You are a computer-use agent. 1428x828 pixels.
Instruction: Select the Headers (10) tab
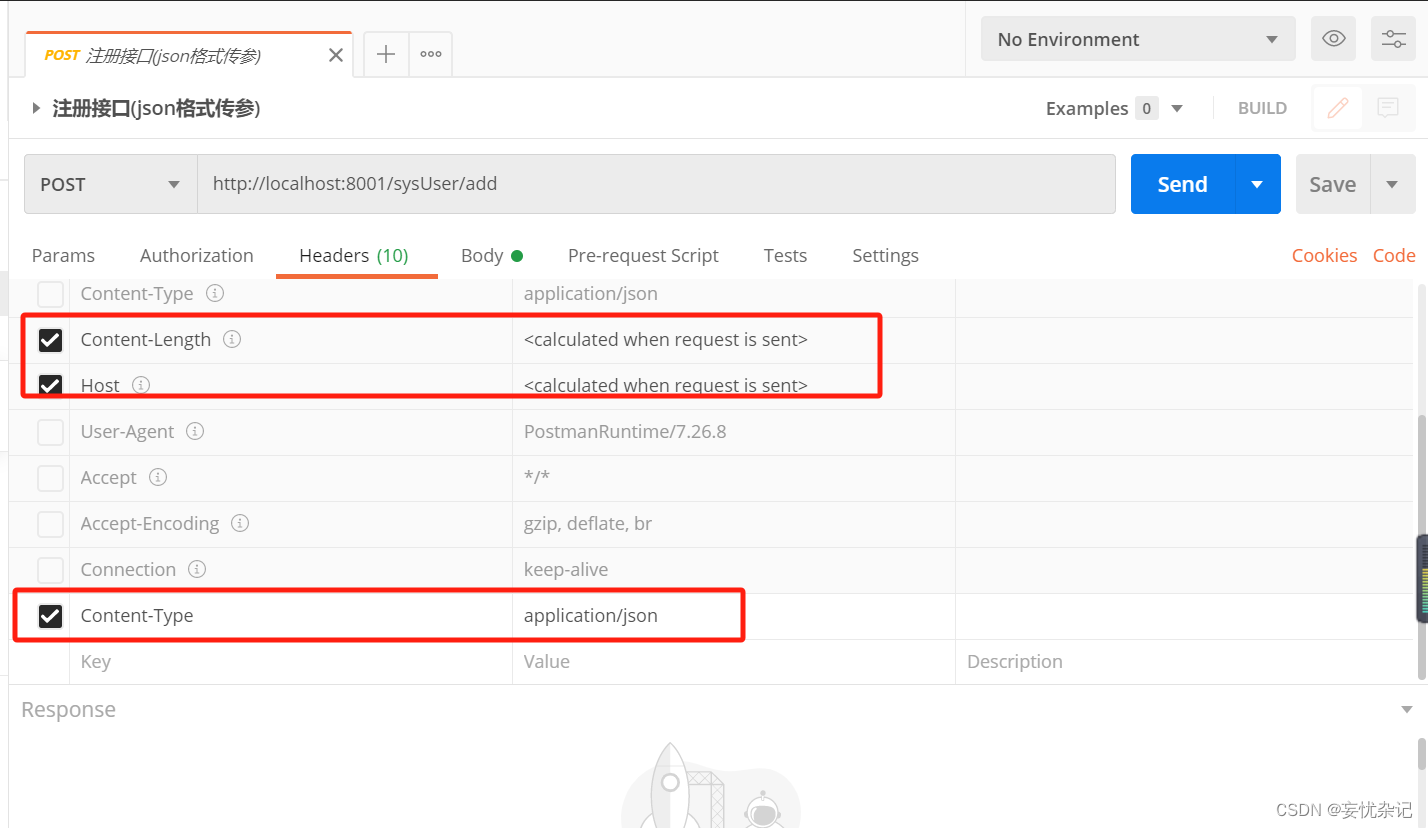(354, 255)
